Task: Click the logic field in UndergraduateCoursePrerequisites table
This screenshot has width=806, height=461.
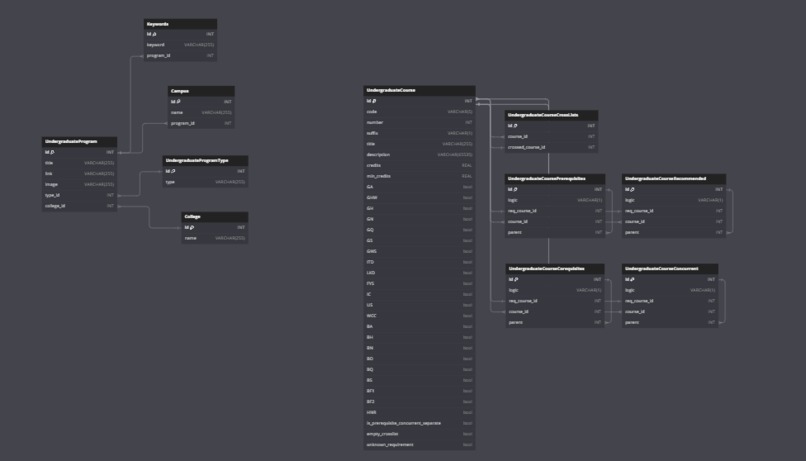Action: pos(555,200)
